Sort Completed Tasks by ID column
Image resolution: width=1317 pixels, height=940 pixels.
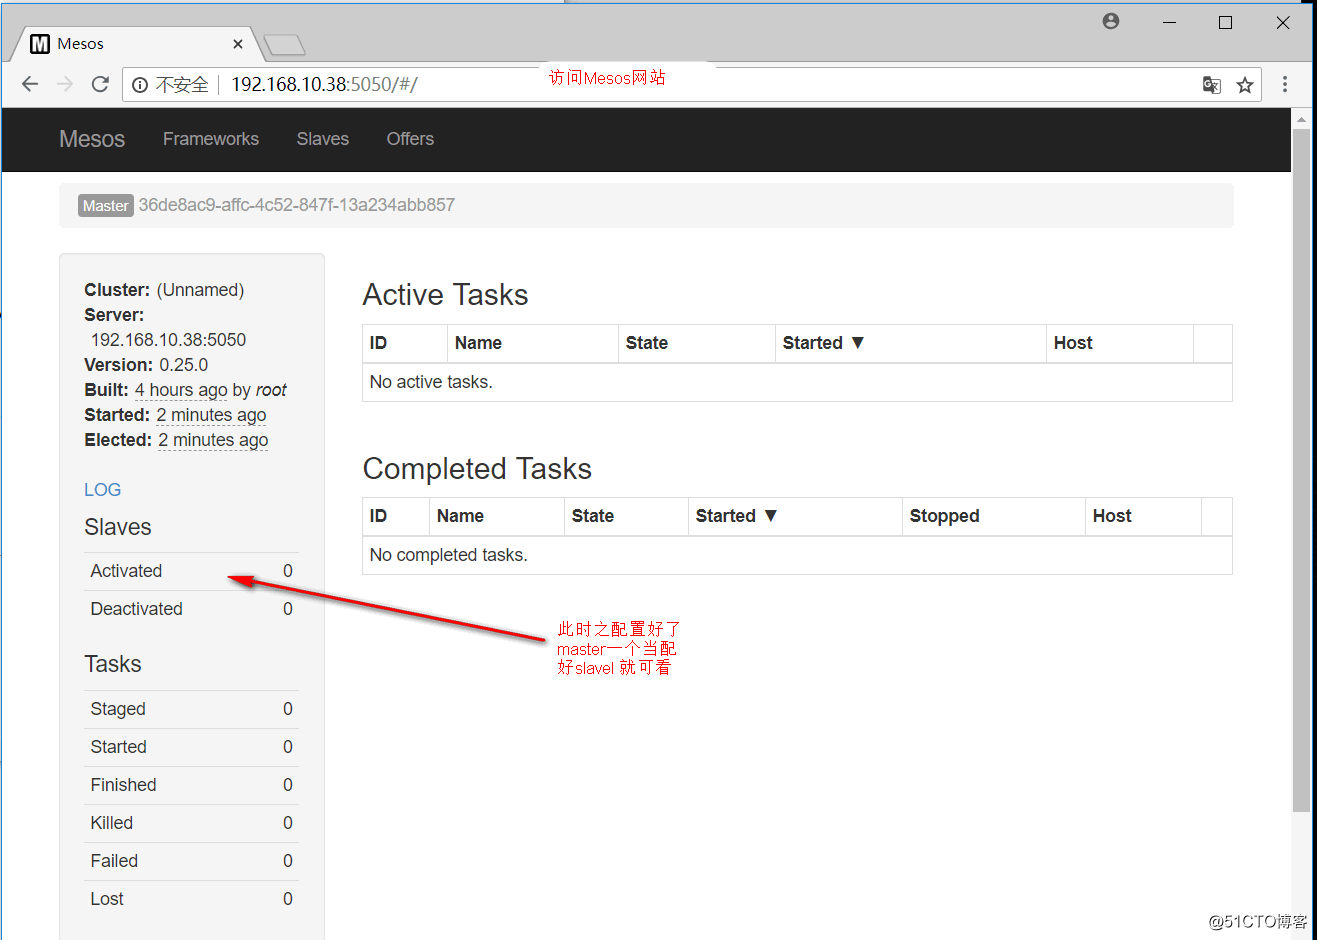(x=395, y=516)
